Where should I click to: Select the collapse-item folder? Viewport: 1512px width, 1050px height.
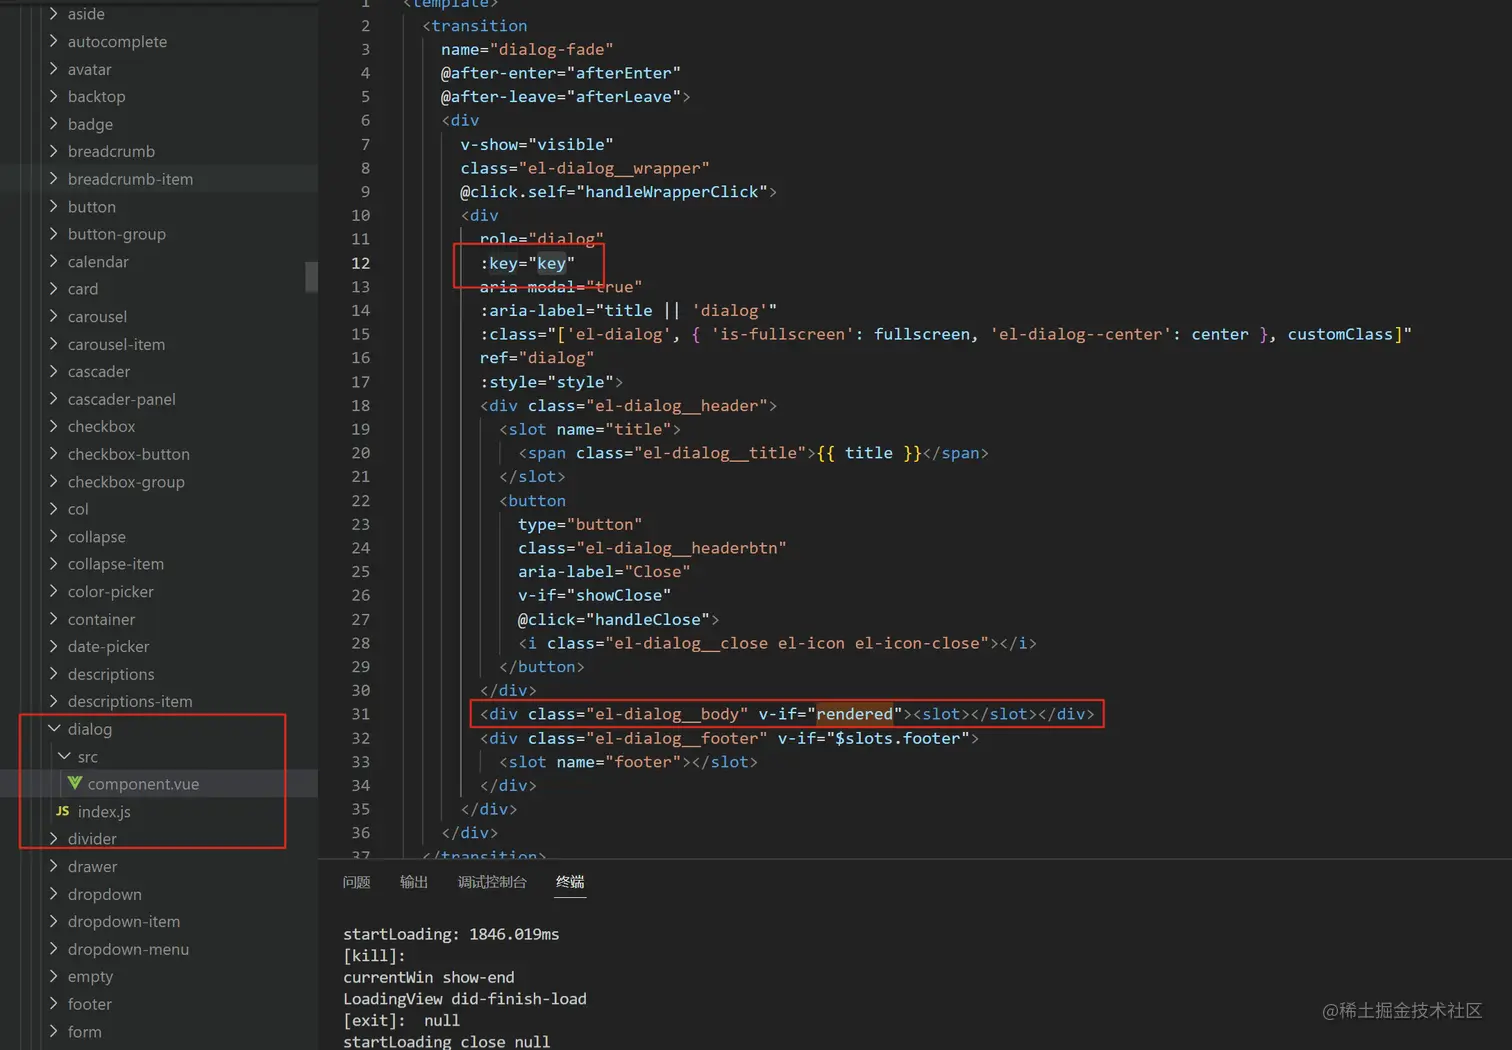pyautogui.click(x=115, y=564)
